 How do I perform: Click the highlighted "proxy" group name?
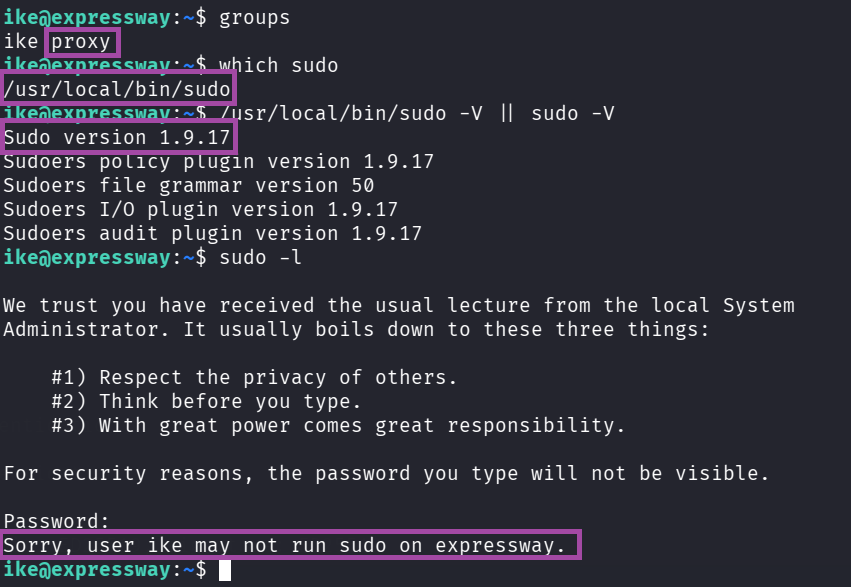pos(82,42)
